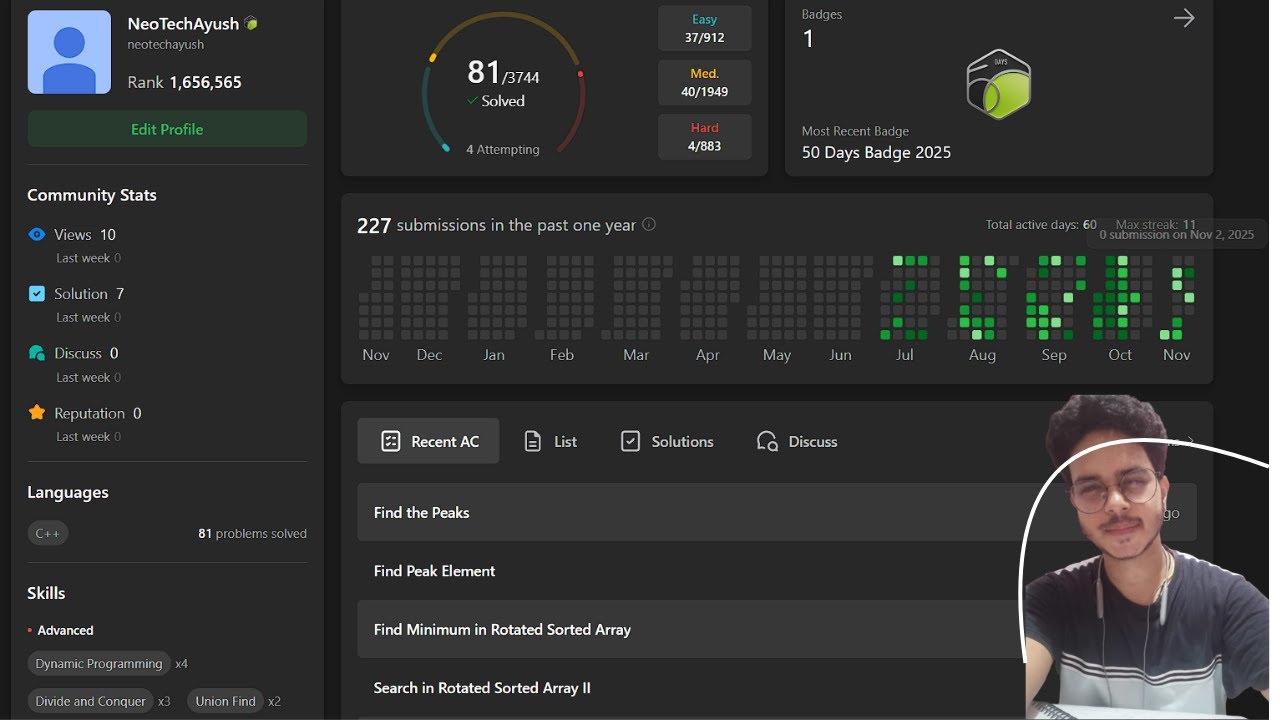
Task: Click Last week under Reputation
Action: [x=88, y=436]
